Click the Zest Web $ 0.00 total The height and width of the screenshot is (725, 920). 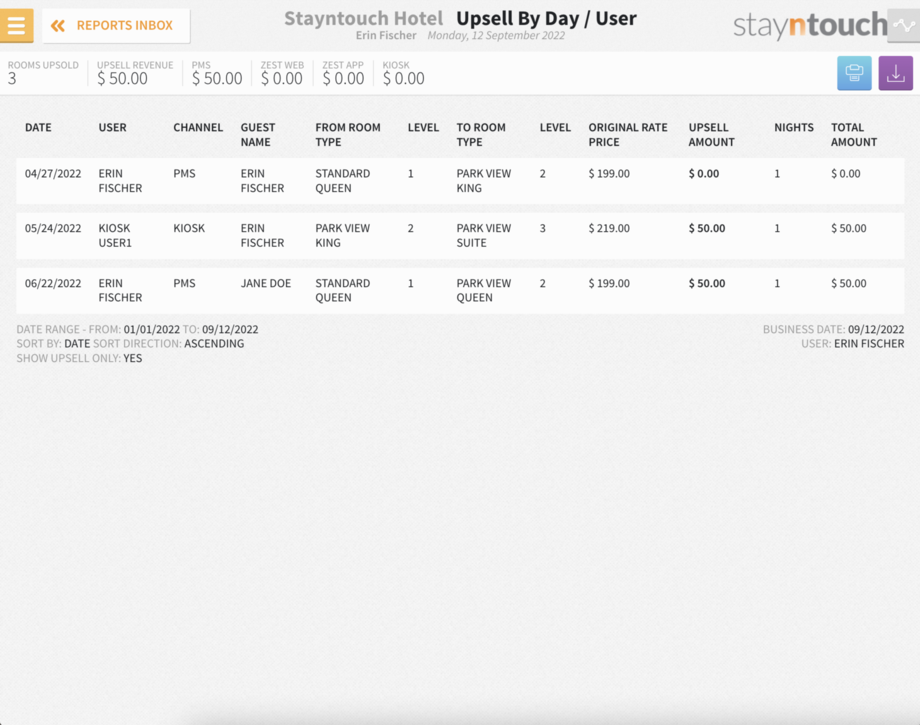tap(282, 79)
